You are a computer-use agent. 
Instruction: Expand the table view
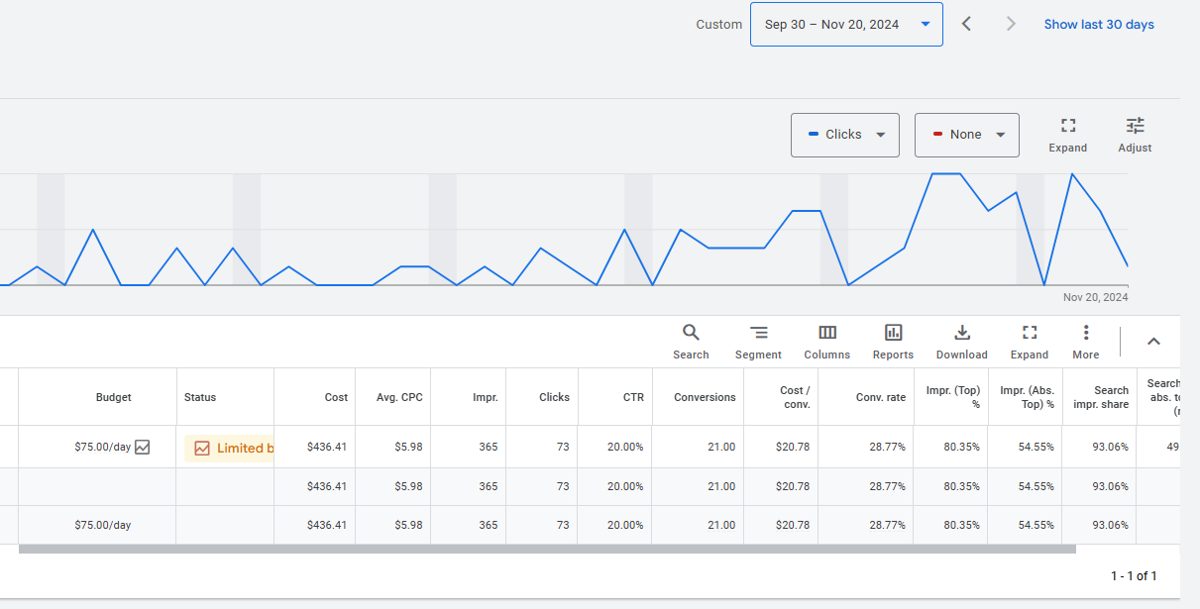pos(1029,342)
